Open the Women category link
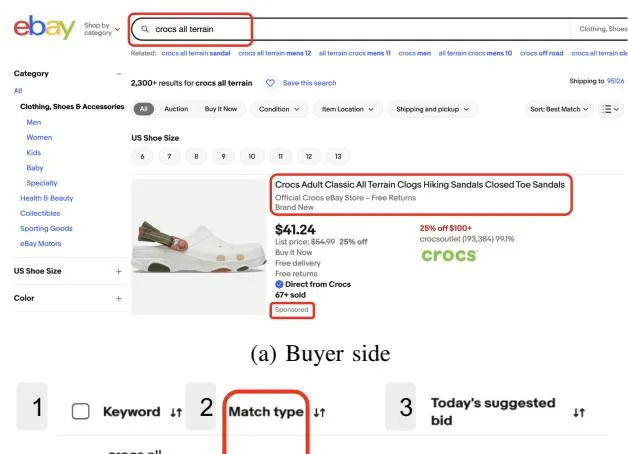 click(39, 137)
